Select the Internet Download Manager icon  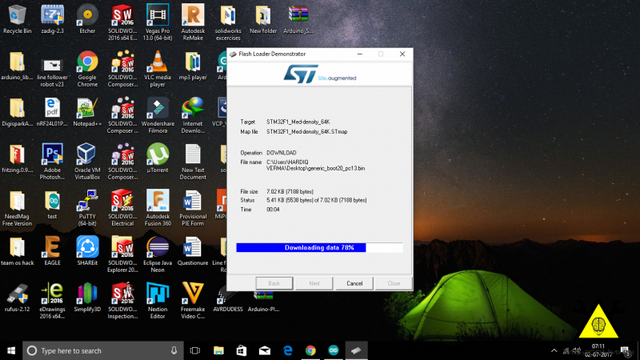[x=193, y=115]
